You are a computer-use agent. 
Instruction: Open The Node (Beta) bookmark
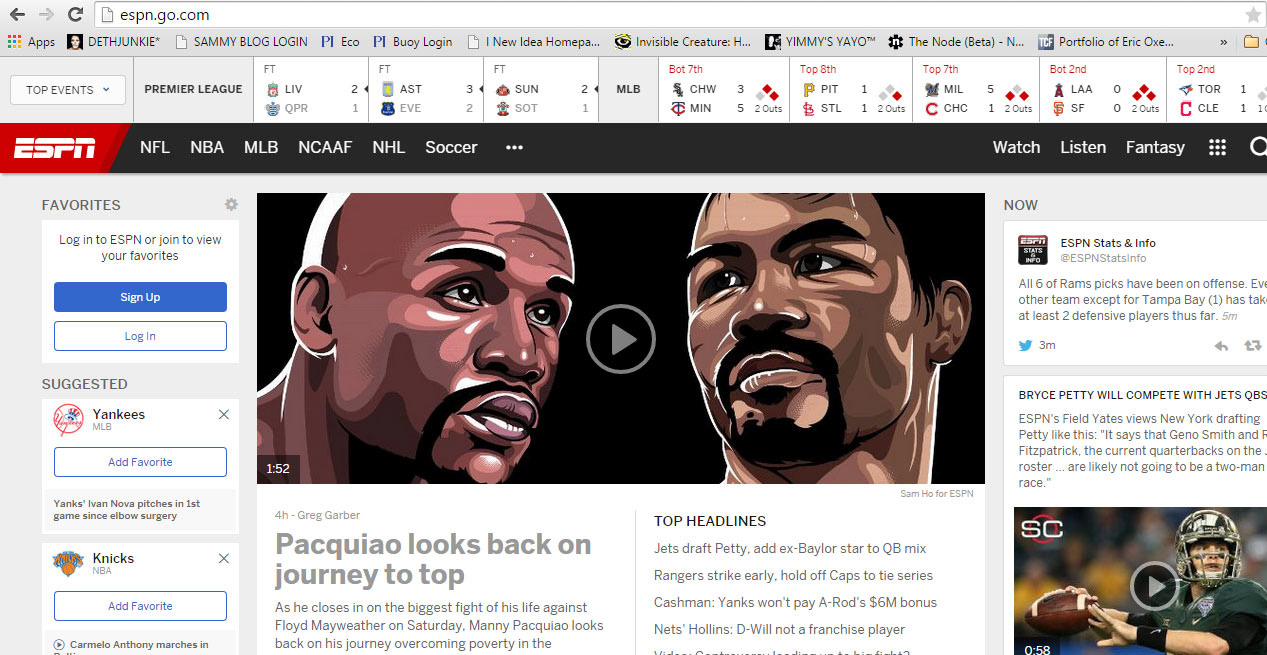click(956, 42)
